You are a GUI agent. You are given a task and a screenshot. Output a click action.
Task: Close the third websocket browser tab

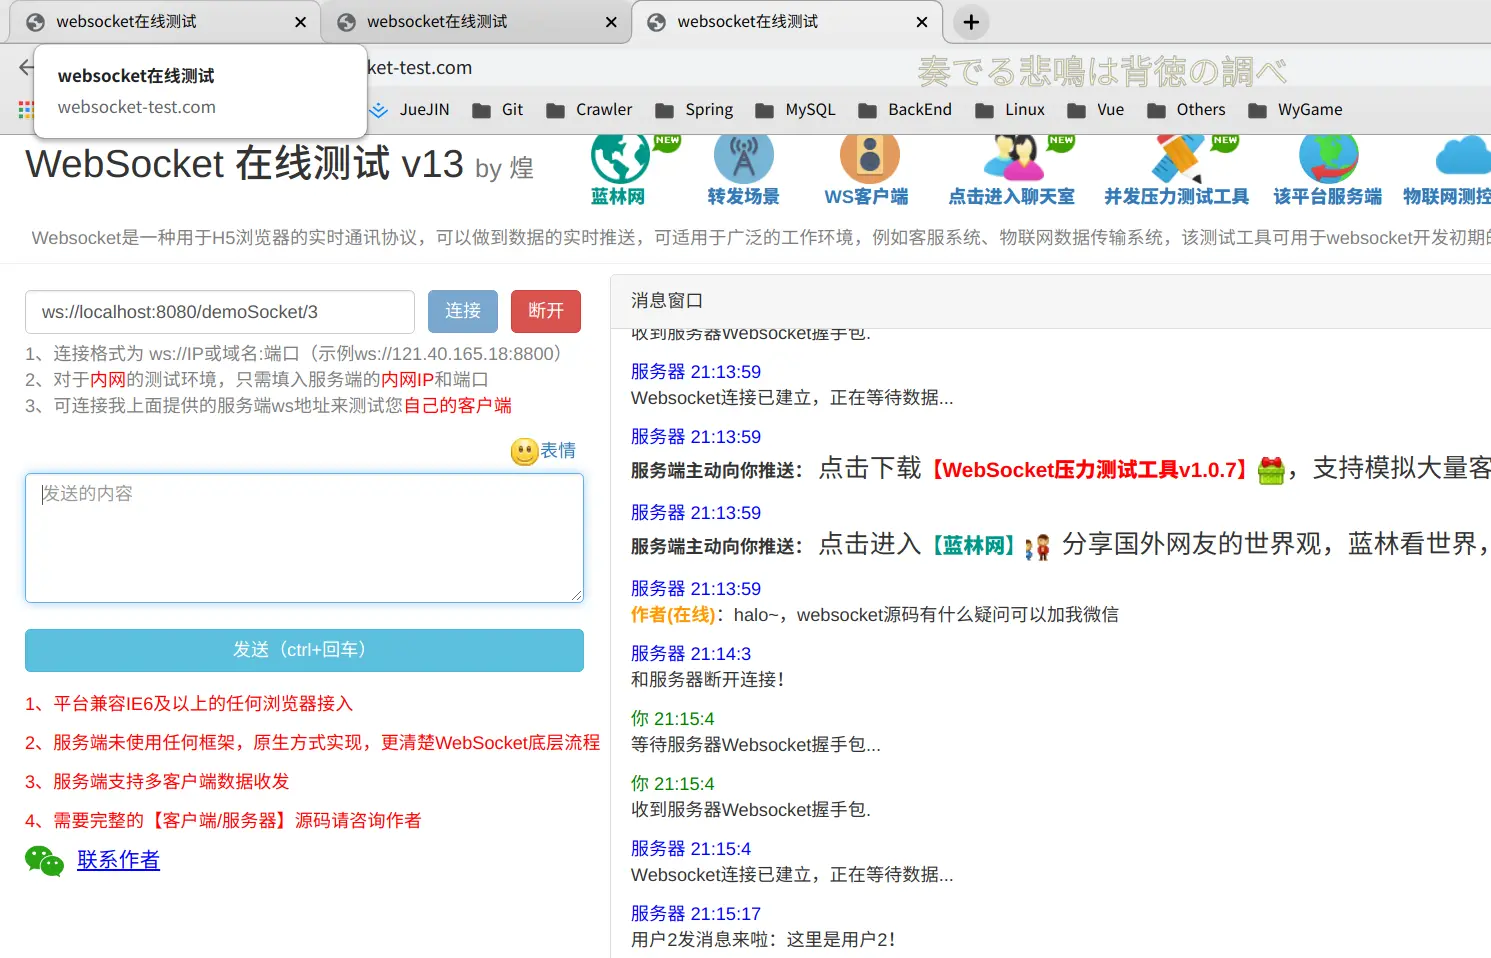(922, 22)
